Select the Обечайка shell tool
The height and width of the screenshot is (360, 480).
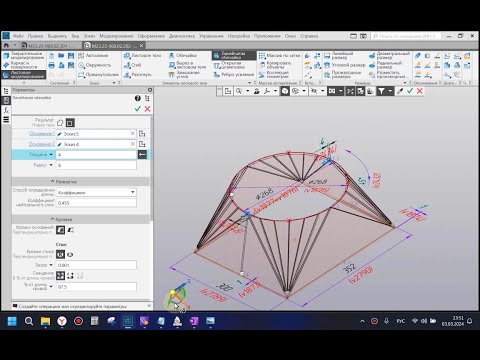pos(183,55)
